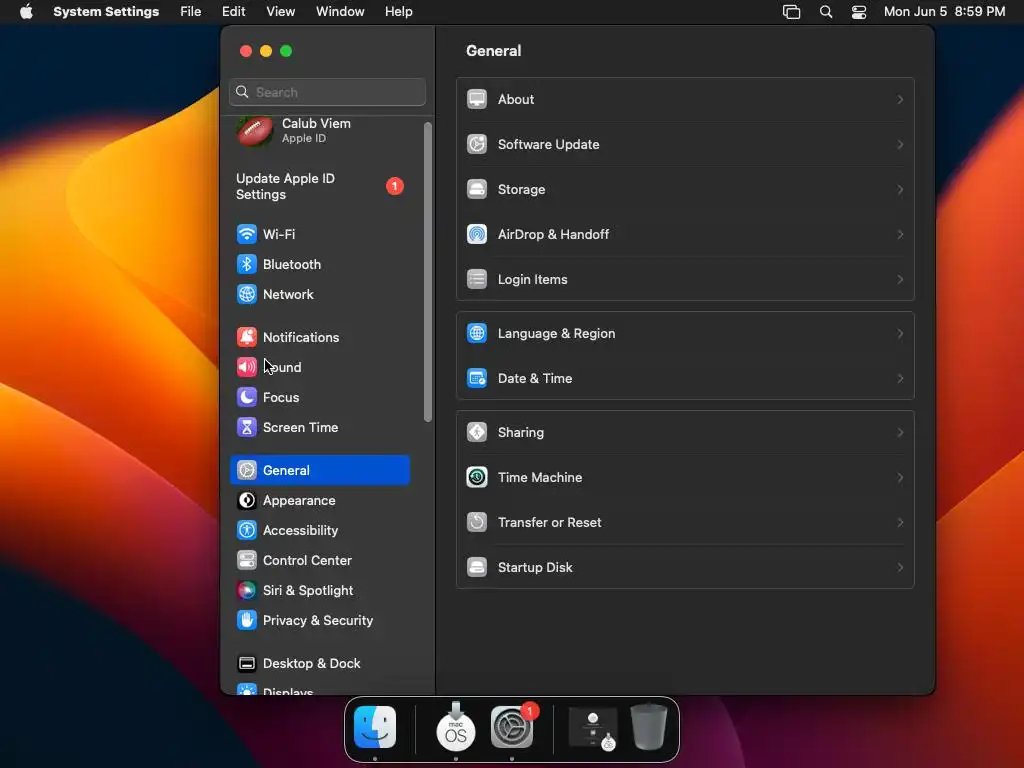Click Language & Region globe icon
This screenshot has height=768, width=1024.
477,333
